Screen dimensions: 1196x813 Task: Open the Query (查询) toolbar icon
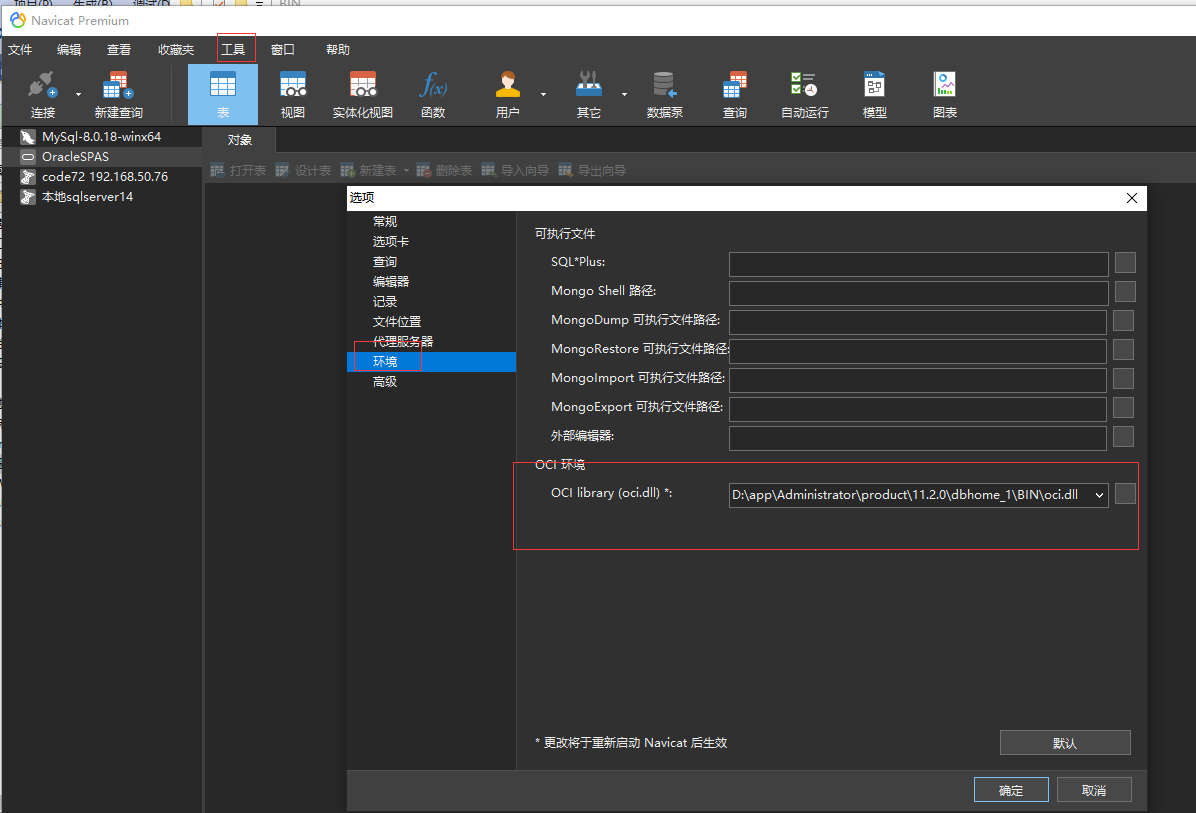(735, 95)
